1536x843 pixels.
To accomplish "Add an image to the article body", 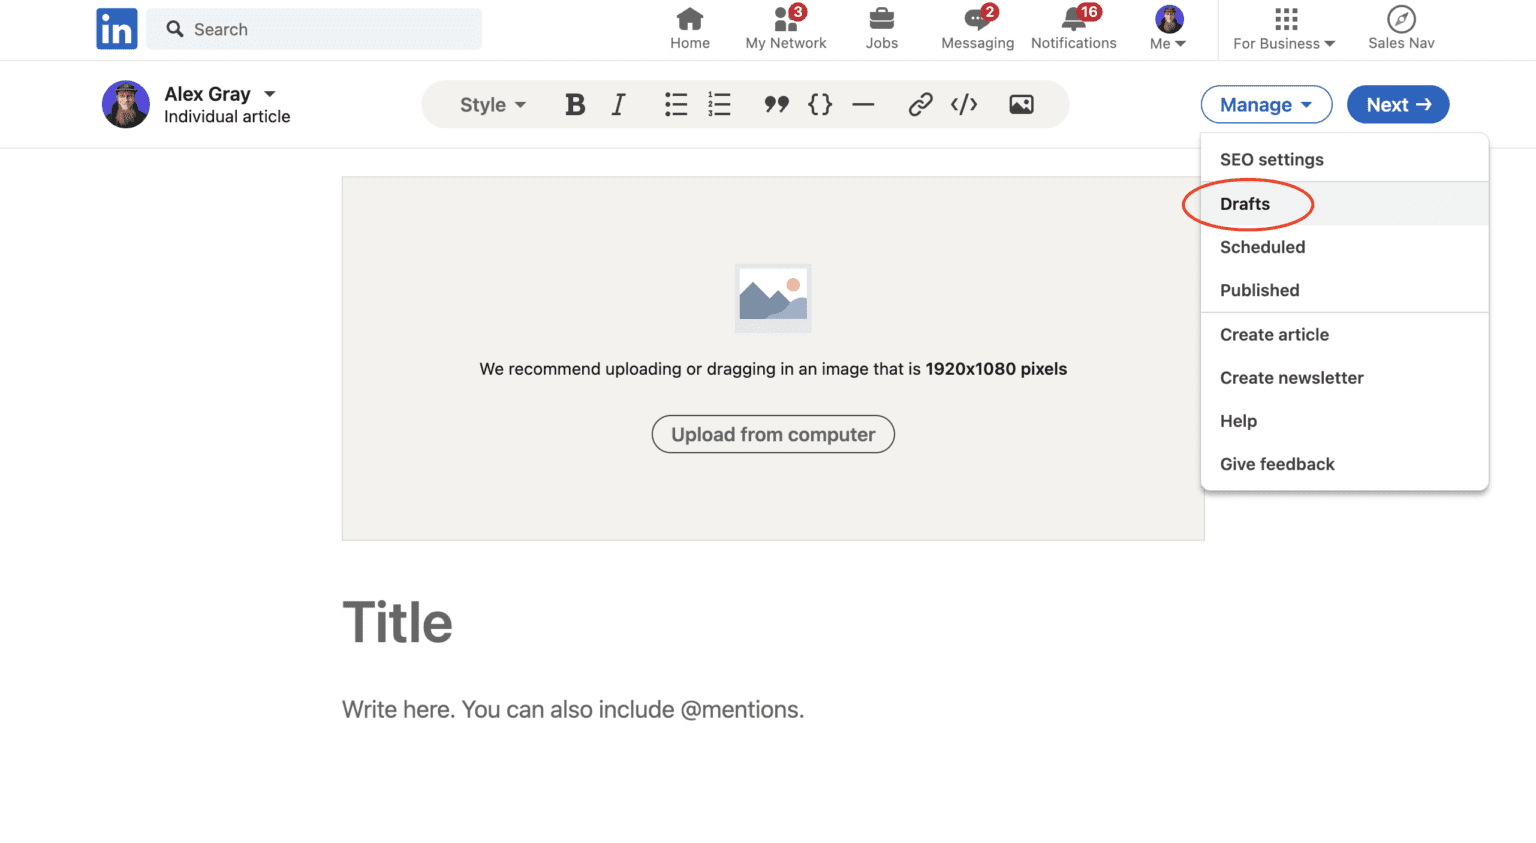I will 1021,104.
